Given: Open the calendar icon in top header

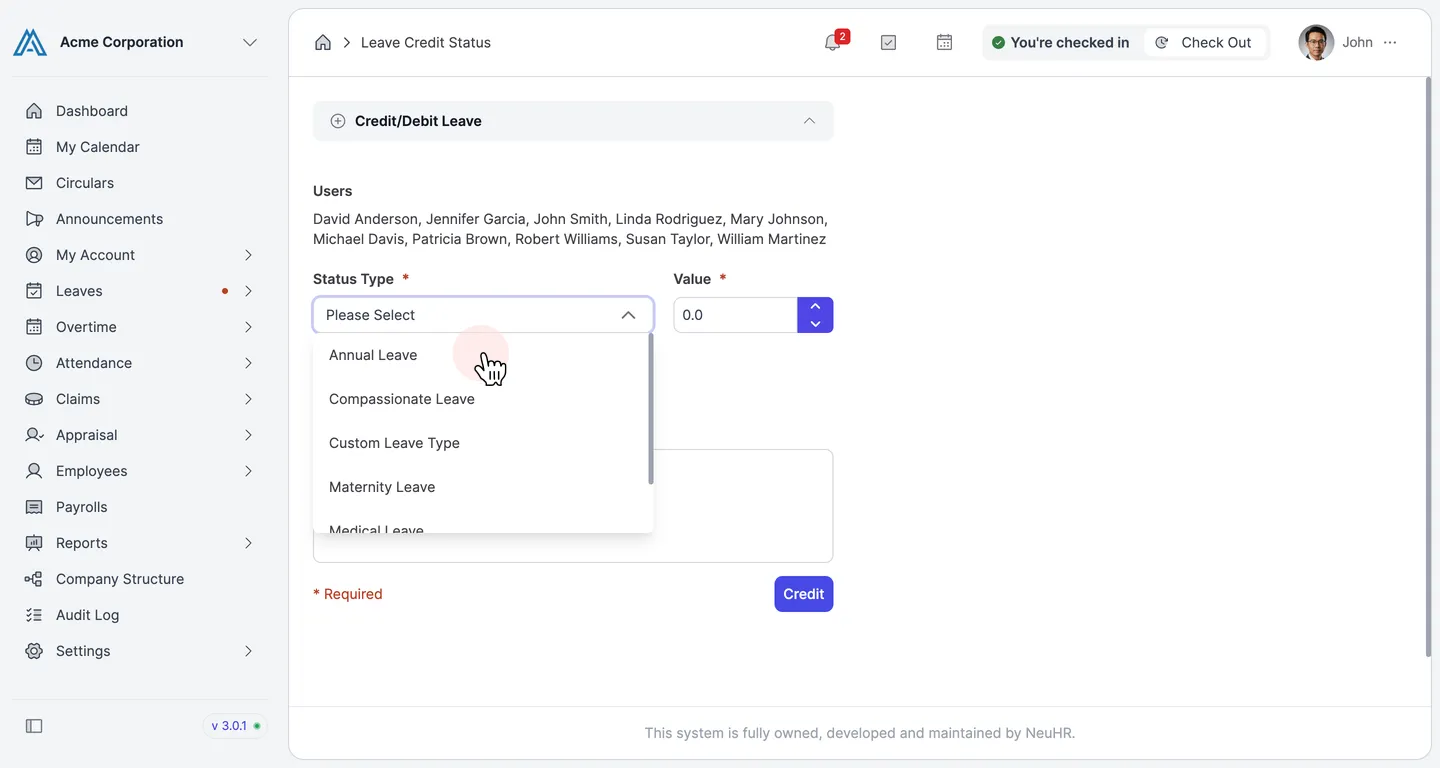Looking at the screenshot, I should tap(944, 42).
